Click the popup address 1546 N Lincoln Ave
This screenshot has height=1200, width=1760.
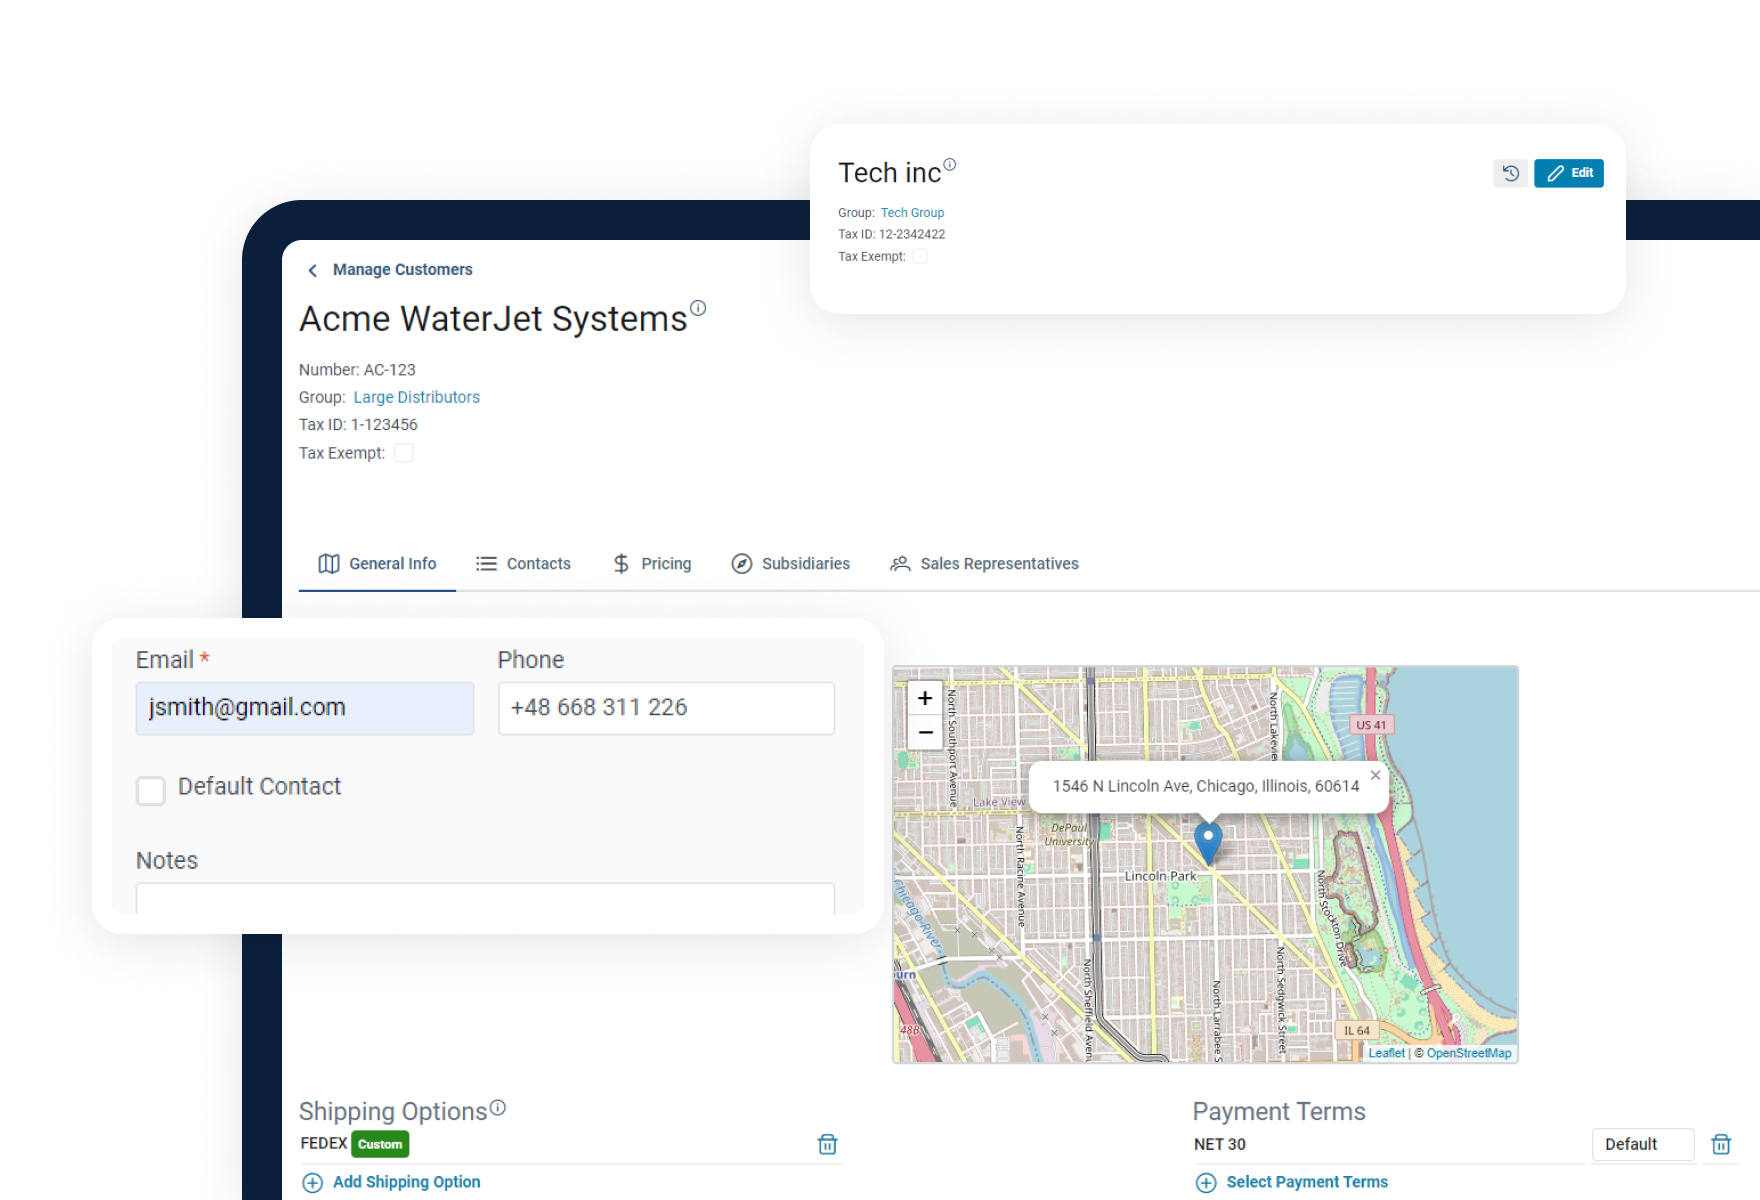pos(1206,786)
